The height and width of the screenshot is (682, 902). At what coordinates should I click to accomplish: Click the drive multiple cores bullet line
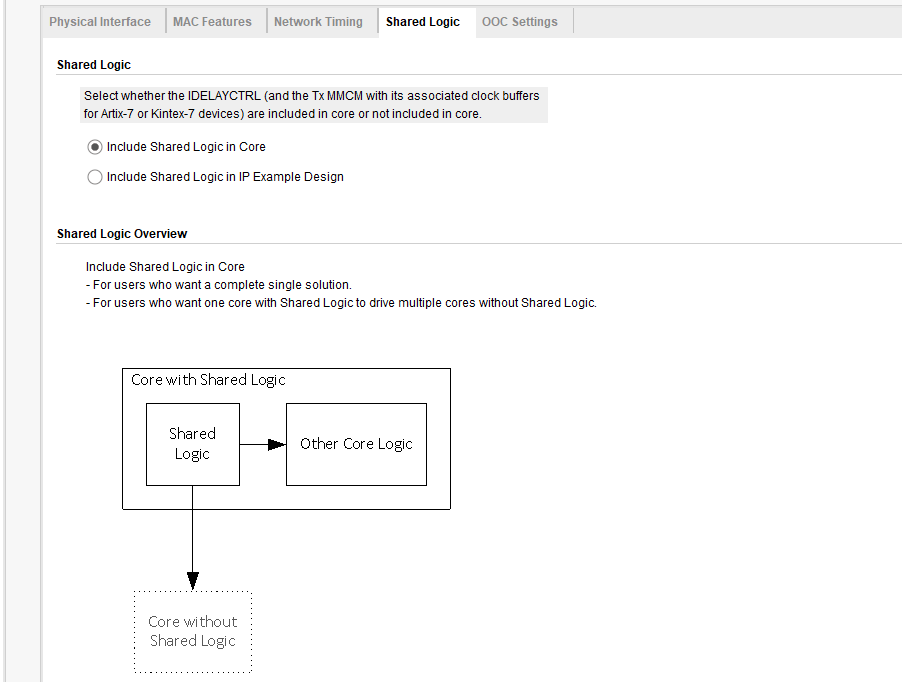(x=341, y=303)
